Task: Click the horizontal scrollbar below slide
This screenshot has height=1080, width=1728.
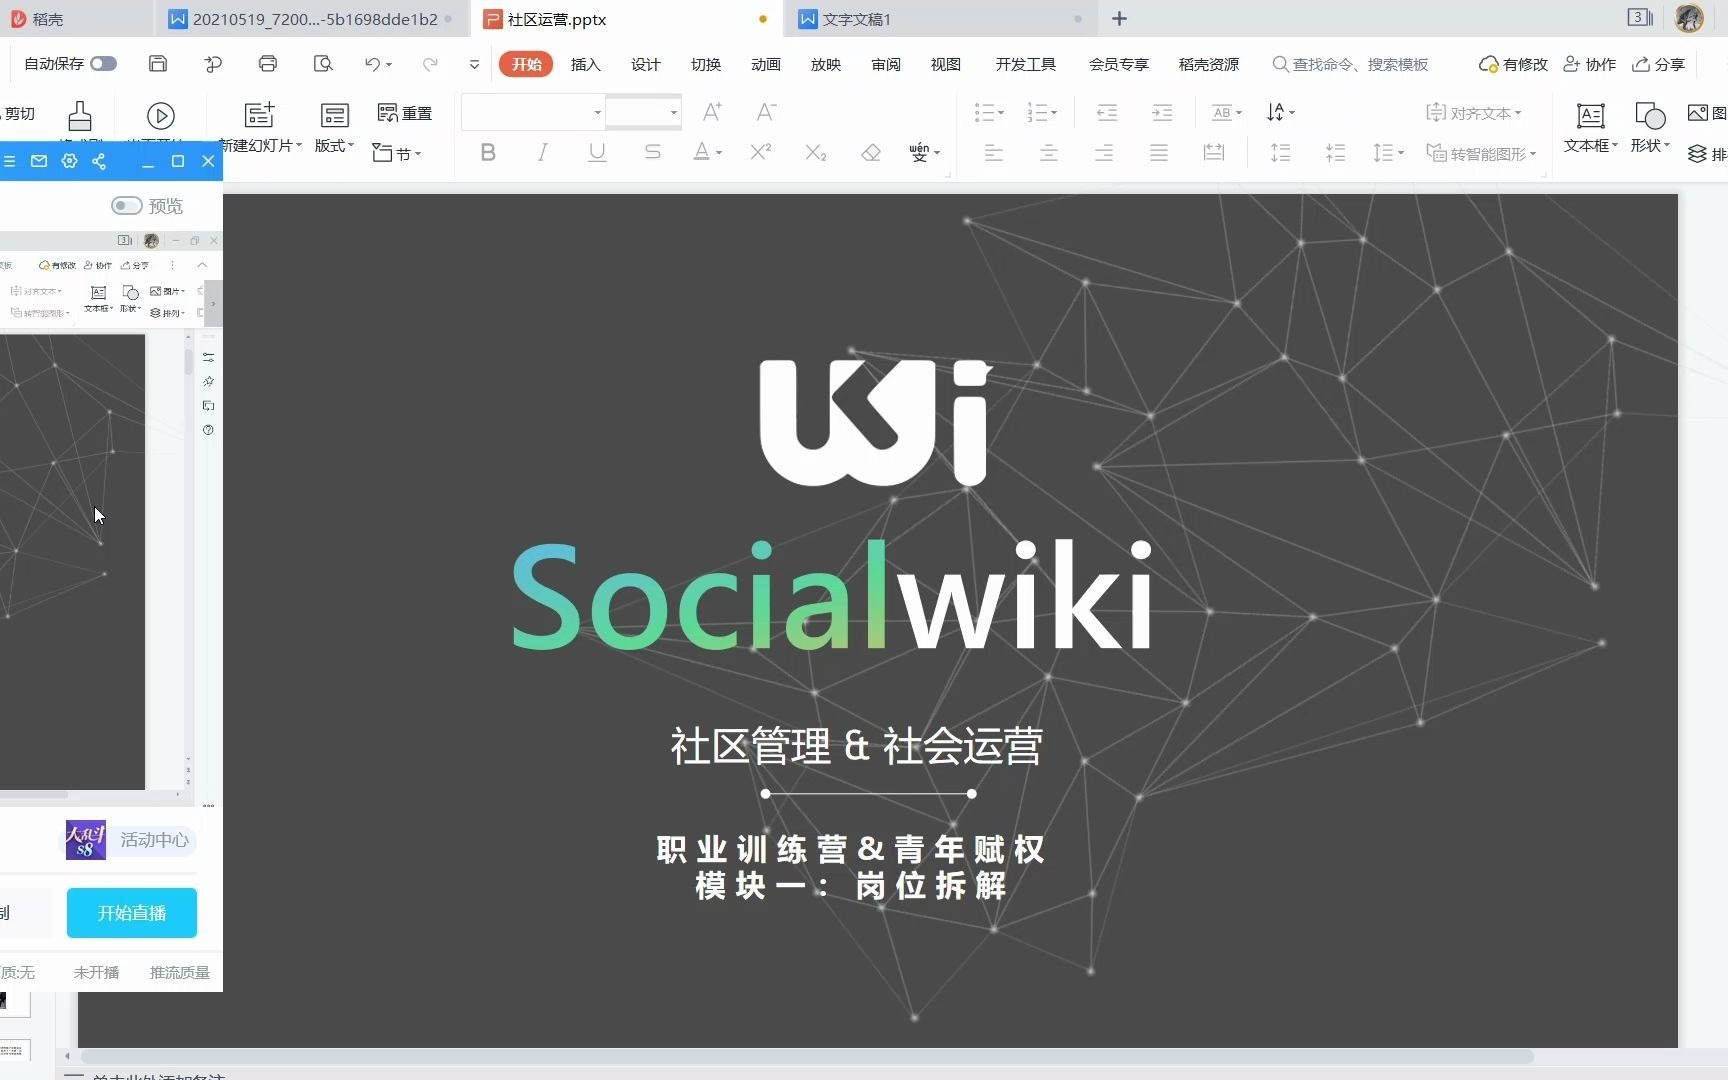Action: (x=807, y=1056)
